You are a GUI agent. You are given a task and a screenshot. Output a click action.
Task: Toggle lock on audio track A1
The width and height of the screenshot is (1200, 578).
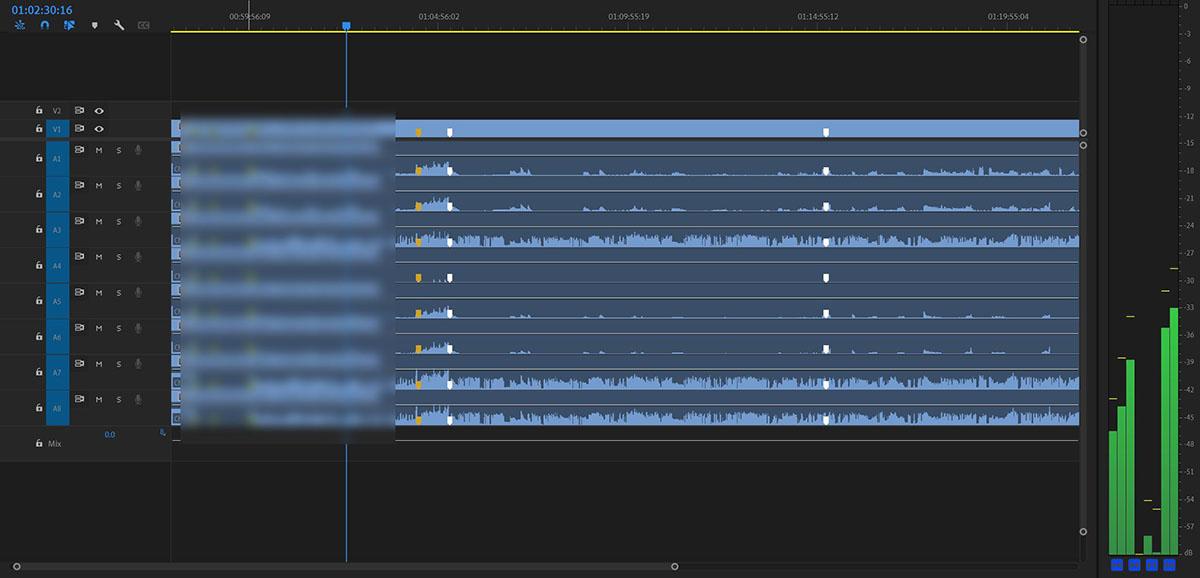click(39, 158)
